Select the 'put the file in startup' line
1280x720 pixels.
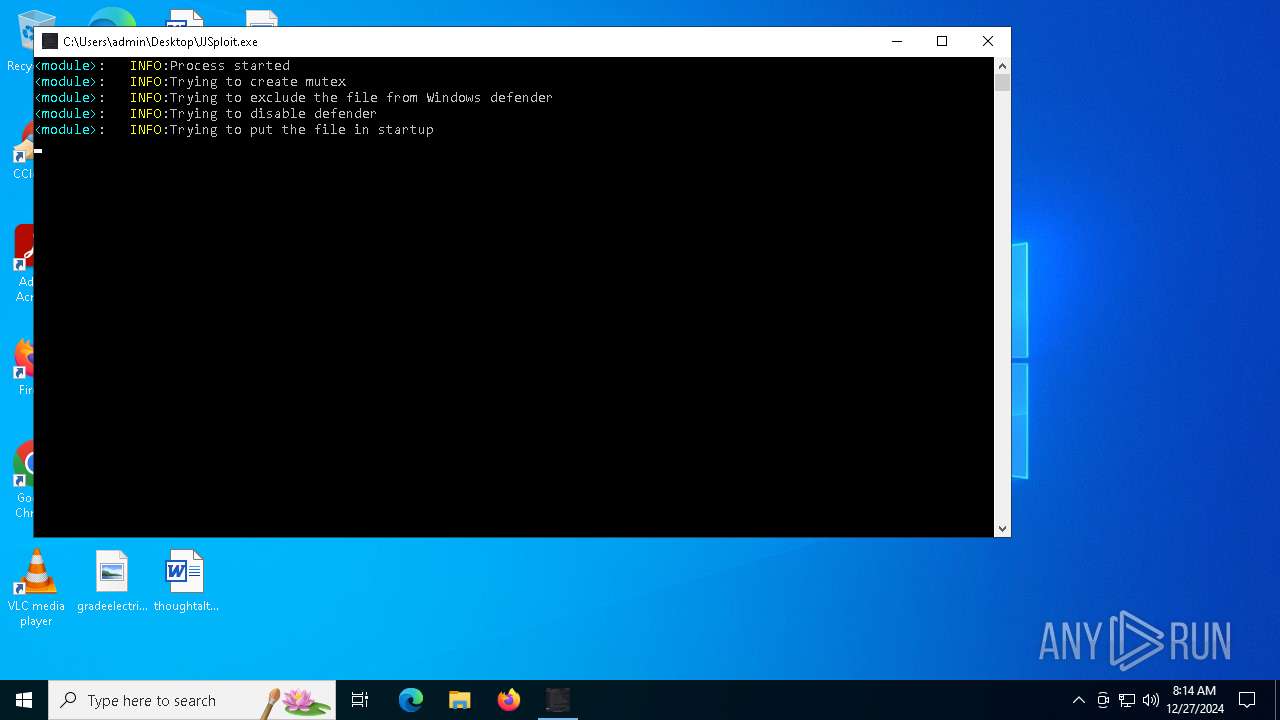[234, 130]
